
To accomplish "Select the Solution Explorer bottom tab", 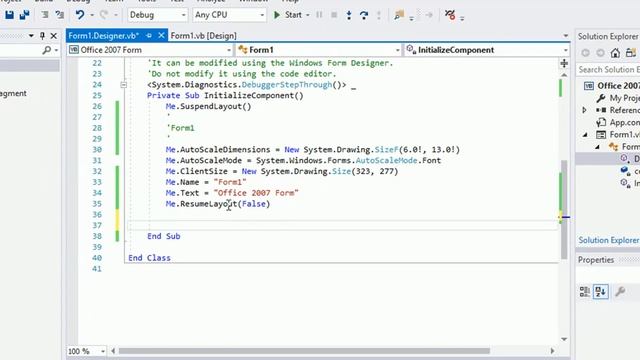I will [x=609, y=240].
